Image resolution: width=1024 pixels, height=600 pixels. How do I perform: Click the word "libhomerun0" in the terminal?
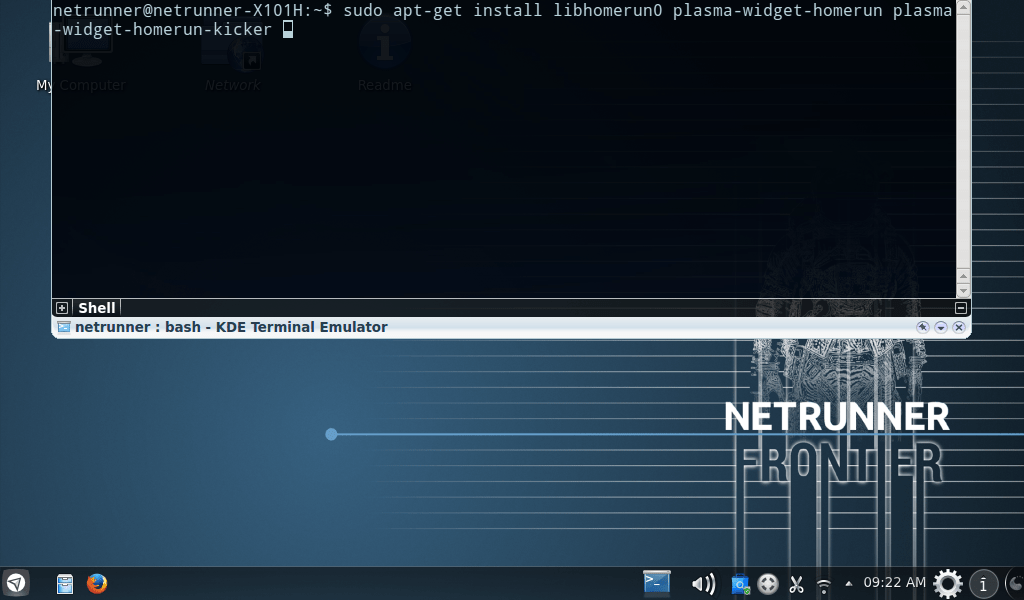[x=608, y=10]
